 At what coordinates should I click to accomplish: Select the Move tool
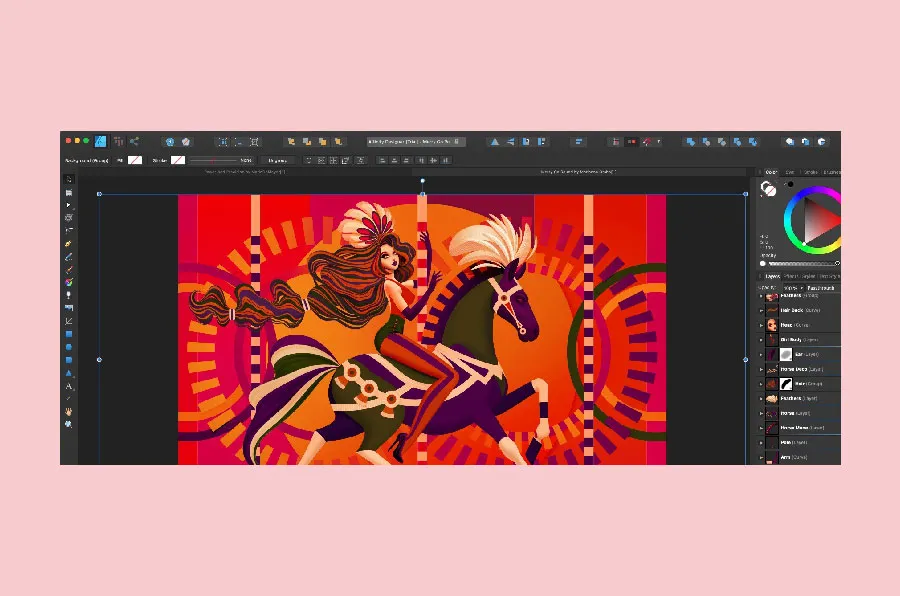[68, 177]
